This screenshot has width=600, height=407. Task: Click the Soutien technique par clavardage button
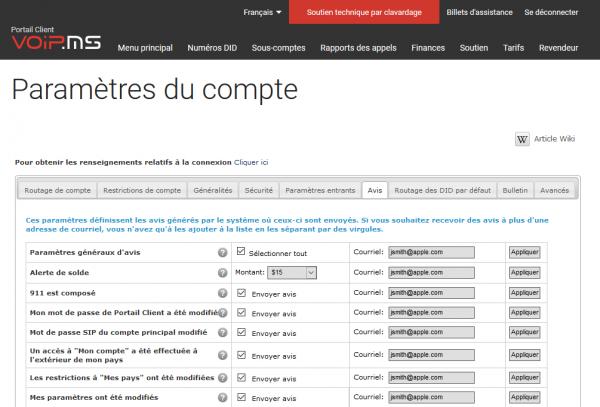coord(364,12)
